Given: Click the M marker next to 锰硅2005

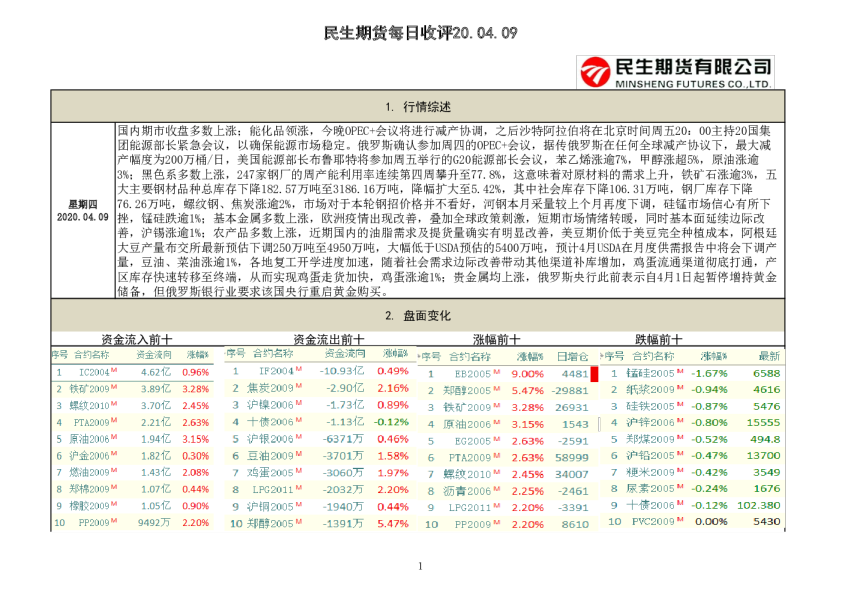Looking at the screenshot, I should tap(678, 372).
